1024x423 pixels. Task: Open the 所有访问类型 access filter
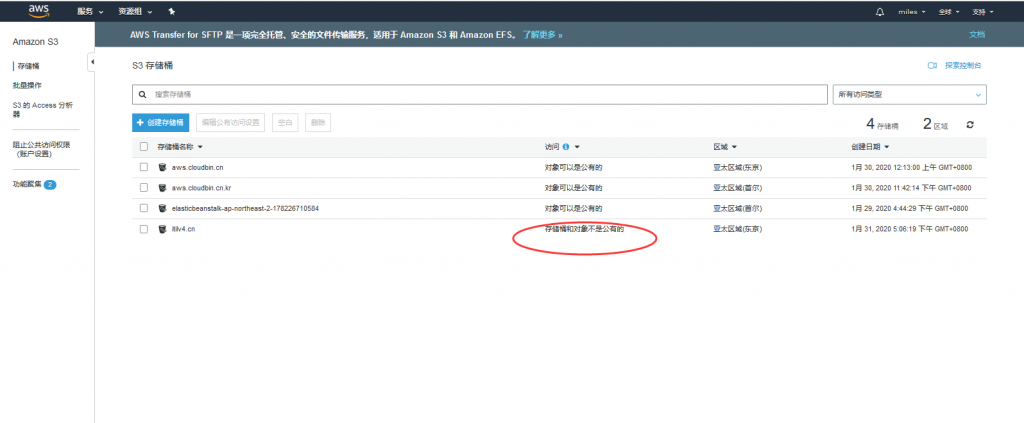click(910, 95)
